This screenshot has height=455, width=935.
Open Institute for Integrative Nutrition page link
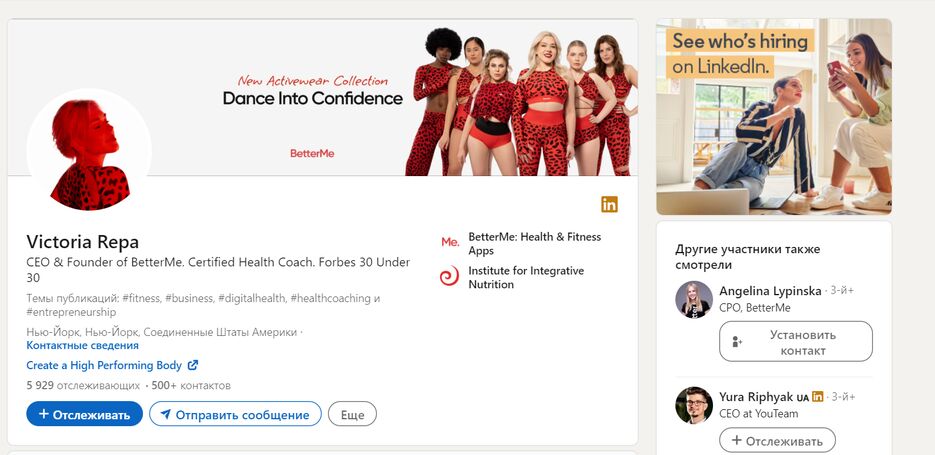coord(526,277)
